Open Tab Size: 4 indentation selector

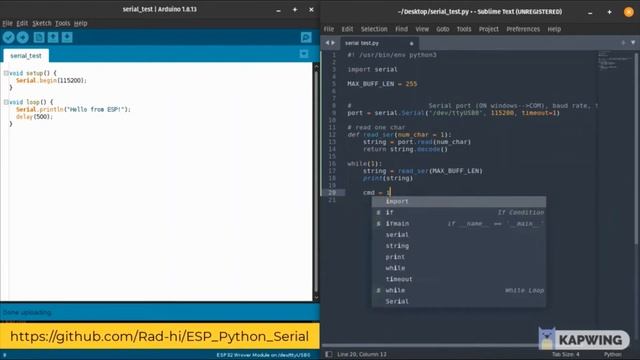(566, 354)
